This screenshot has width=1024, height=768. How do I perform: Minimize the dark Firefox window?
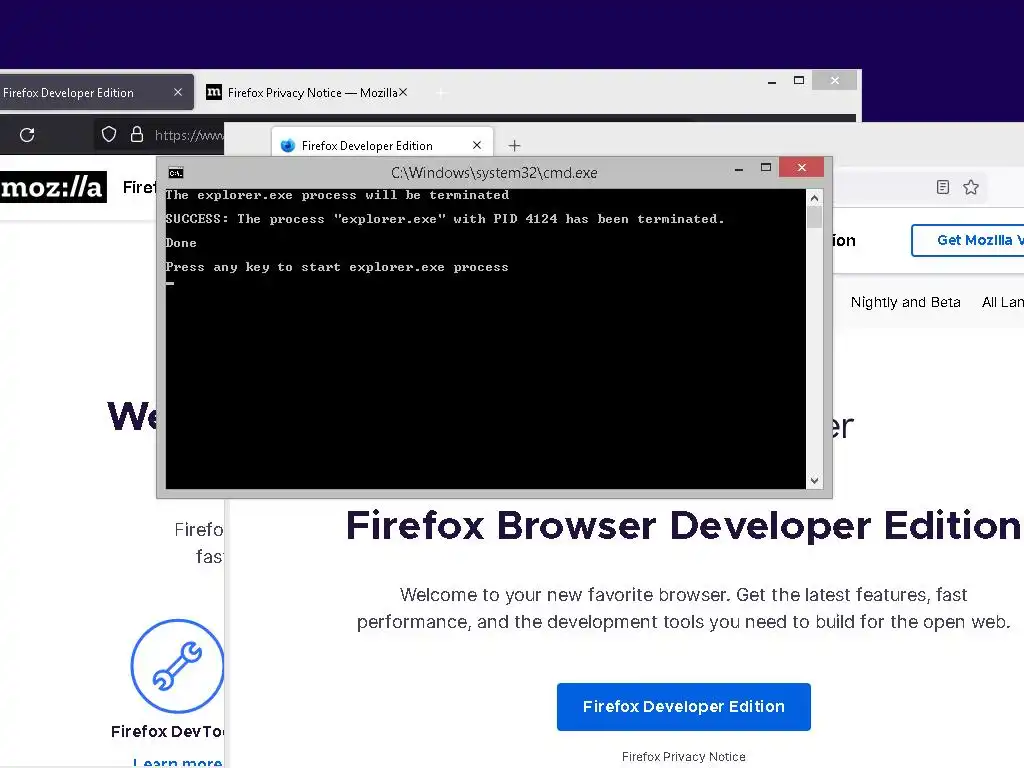772,81
